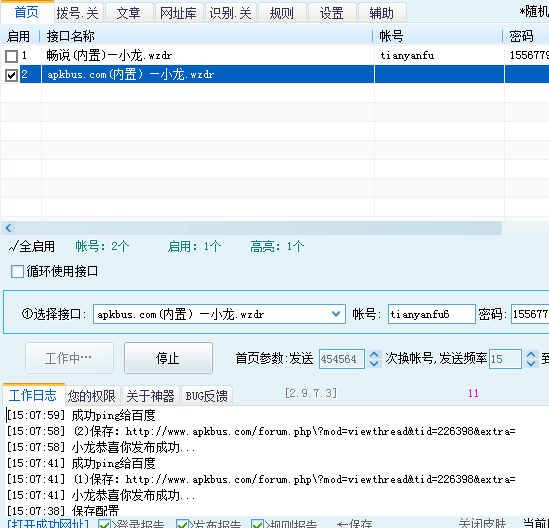Open the 网址库 tab
The height and width of the screenshot is (528, 549).
[179, 13]
